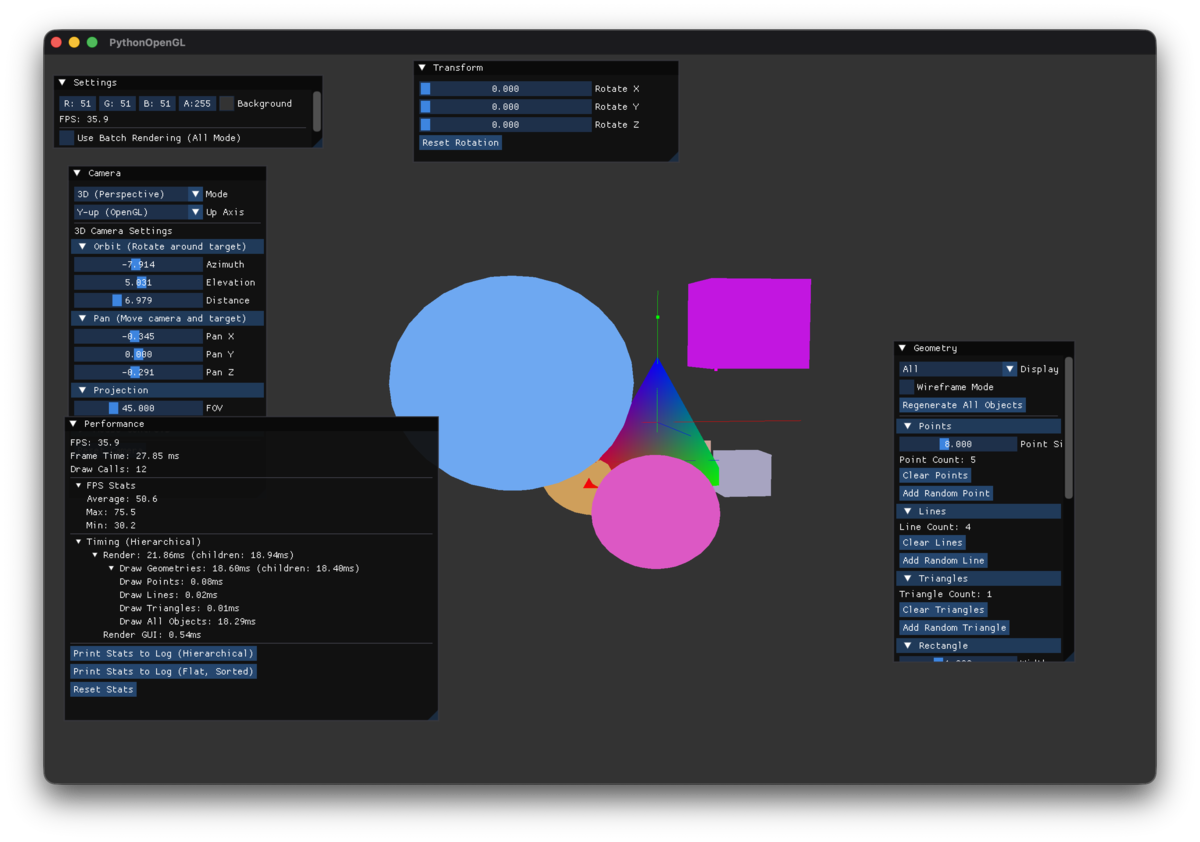
Task: Click the Rotate Z slider
Action: 505,125
